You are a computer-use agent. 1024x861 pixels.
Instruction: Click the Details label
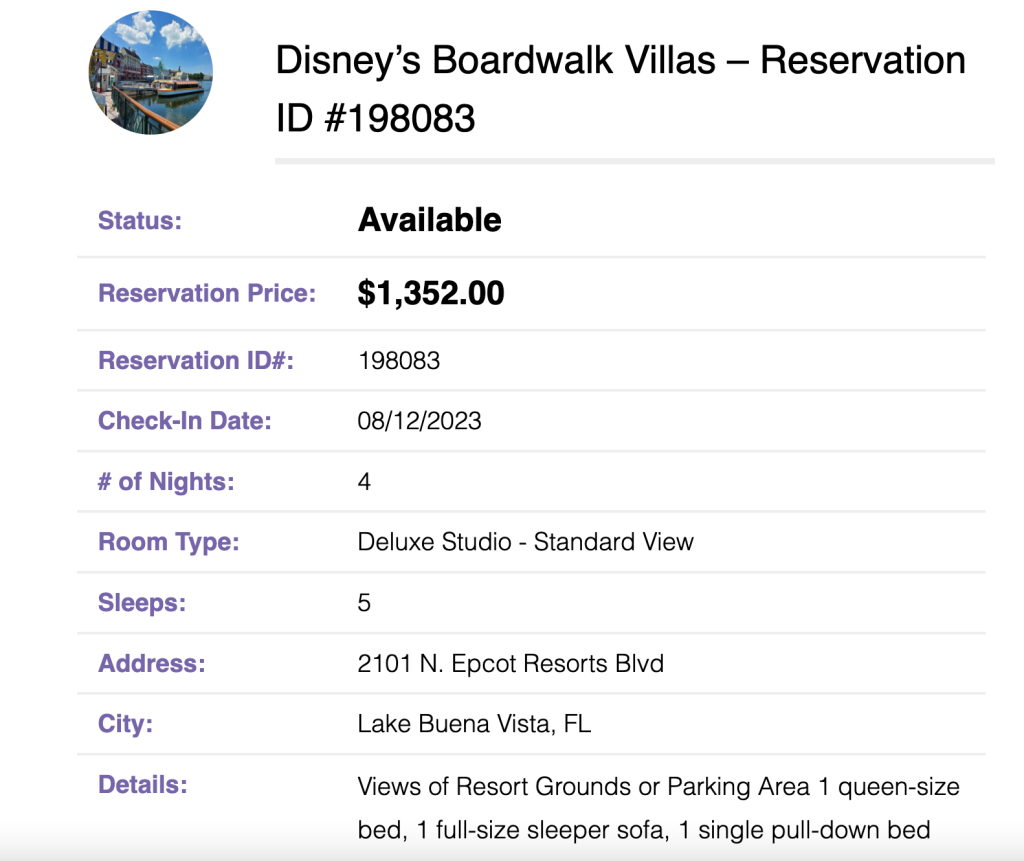pyautogui.click(x=142, y=785)
